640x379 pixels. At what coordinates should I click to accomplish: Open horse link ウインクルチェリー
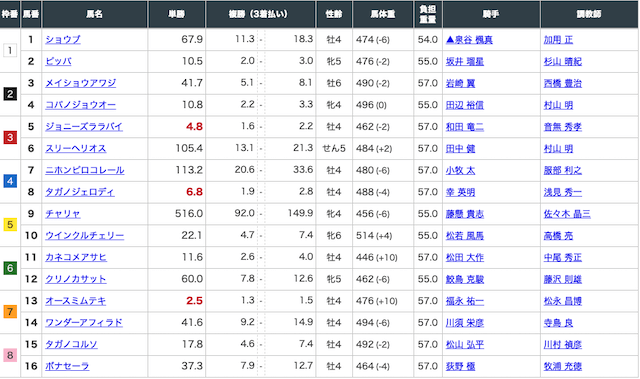[x=84, y=235]
